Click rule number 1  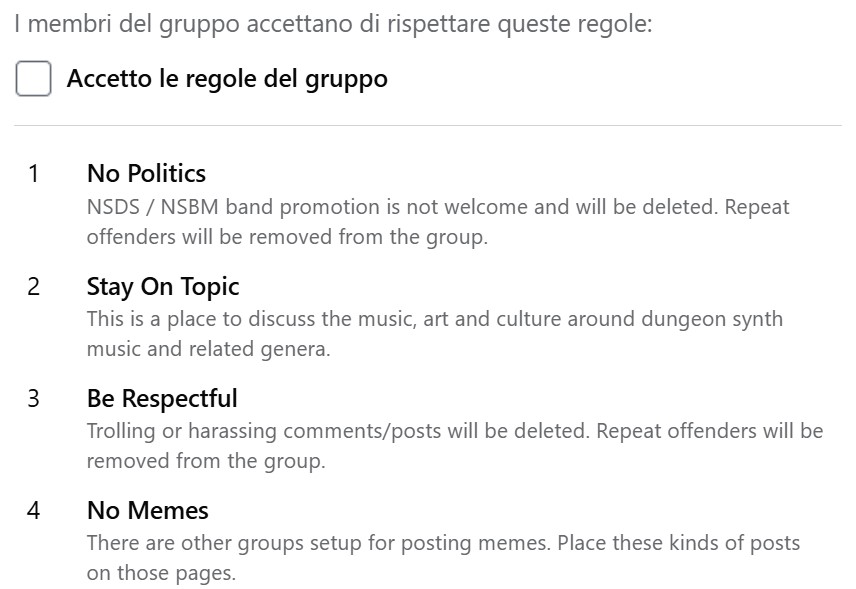coord(34,174)
